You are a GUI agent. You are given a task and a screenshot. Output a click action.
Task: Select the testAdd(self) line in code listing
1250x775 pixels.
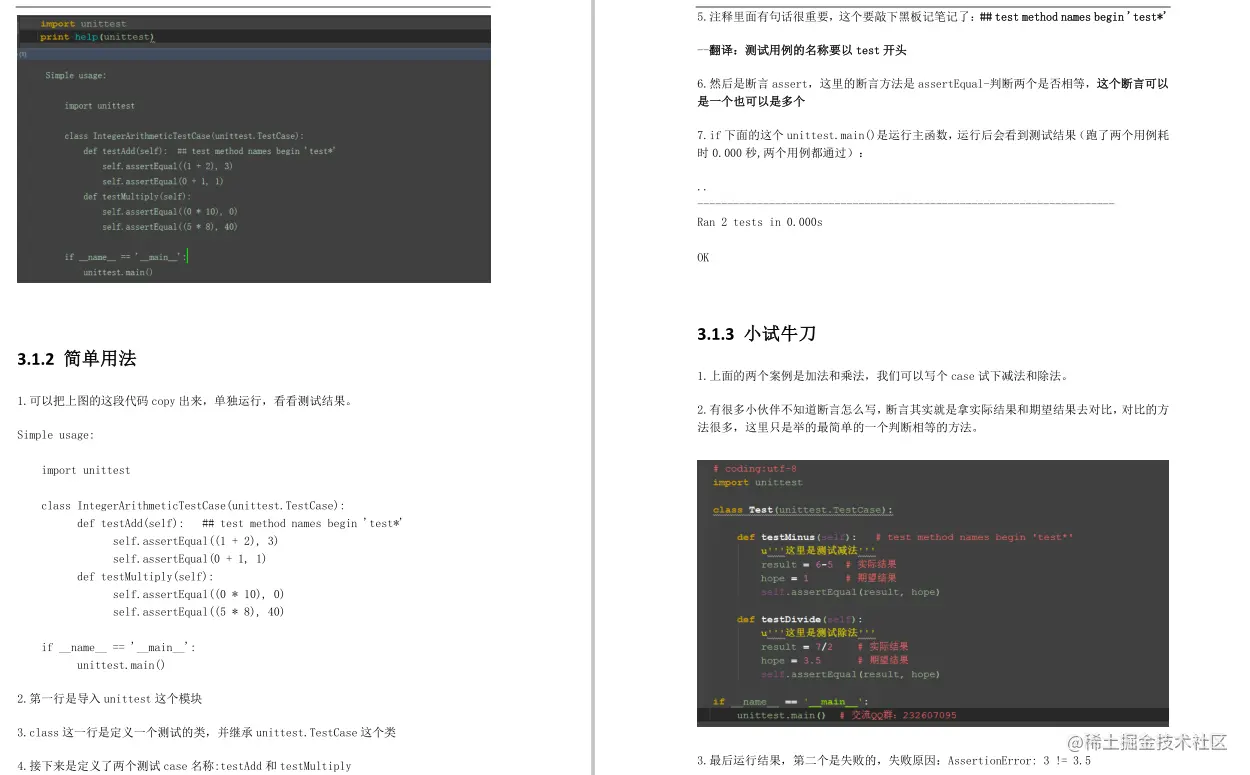point(130,523)
